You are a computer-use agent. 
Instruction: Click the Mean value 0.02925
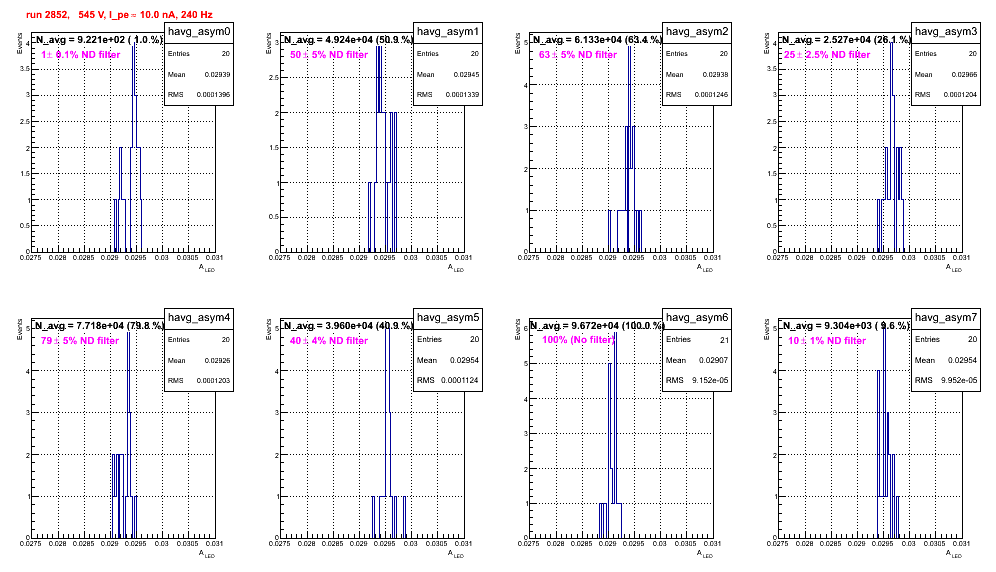[217, 360]
